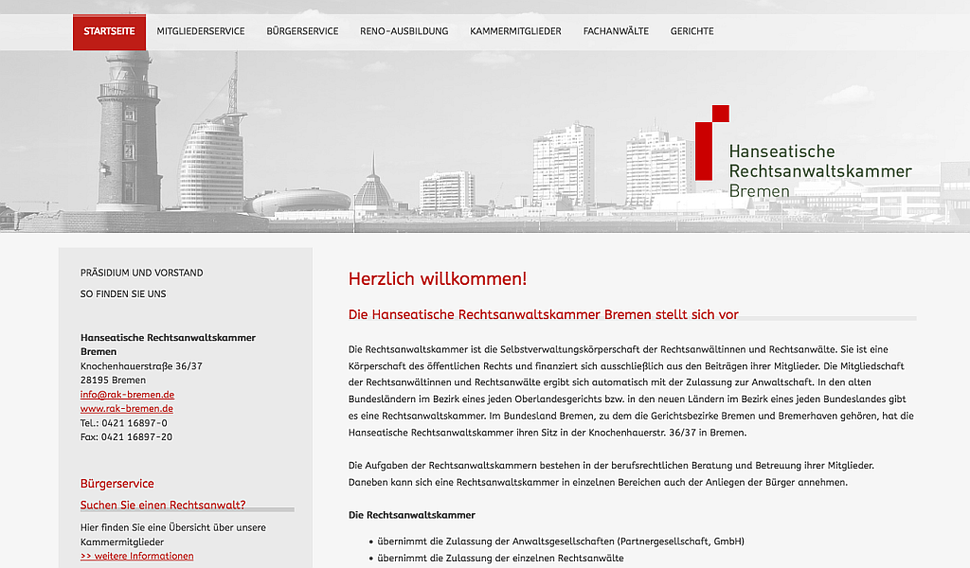Screen dimensions: 970x568
Task: Click the 'Knochenhauerstraße 36/37' address line
Action: [x=141, y=366]
